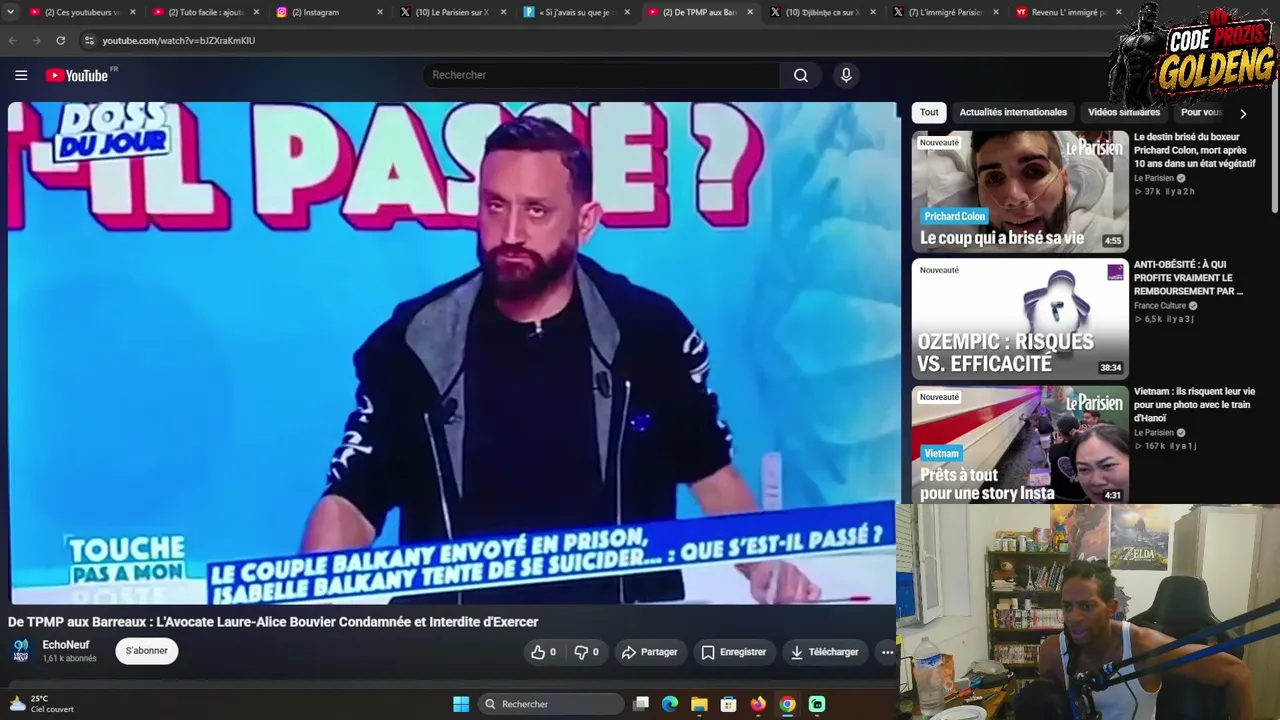The image size is (1280, 720).
Task: Download the video with Télécharger
Action: pyautogui.click(x=825, y=652)
